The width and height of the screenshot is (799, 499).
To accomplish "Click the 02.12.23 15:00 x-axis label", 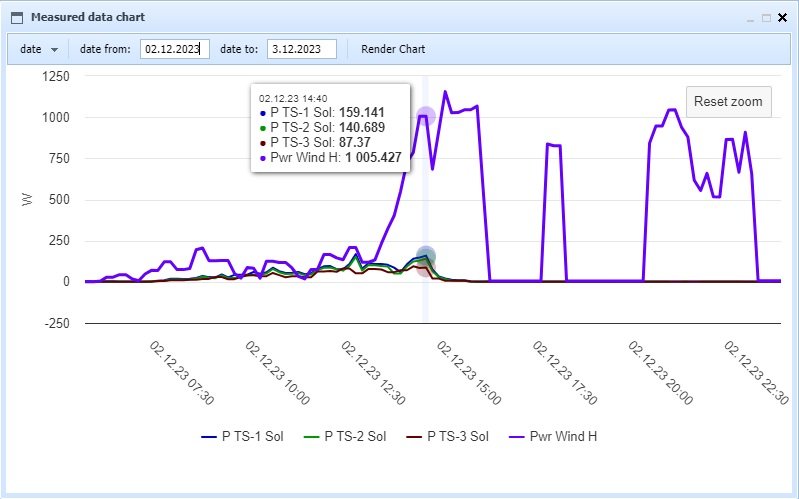I will (469, 370).
